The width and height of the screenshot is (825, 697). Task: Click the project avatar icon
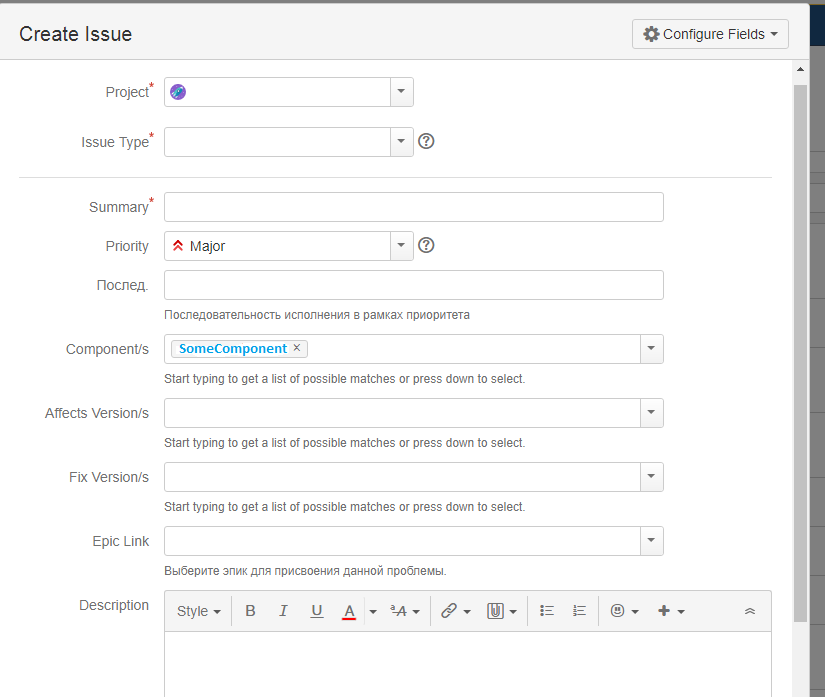pyautogui.click(x=178, y=92)
